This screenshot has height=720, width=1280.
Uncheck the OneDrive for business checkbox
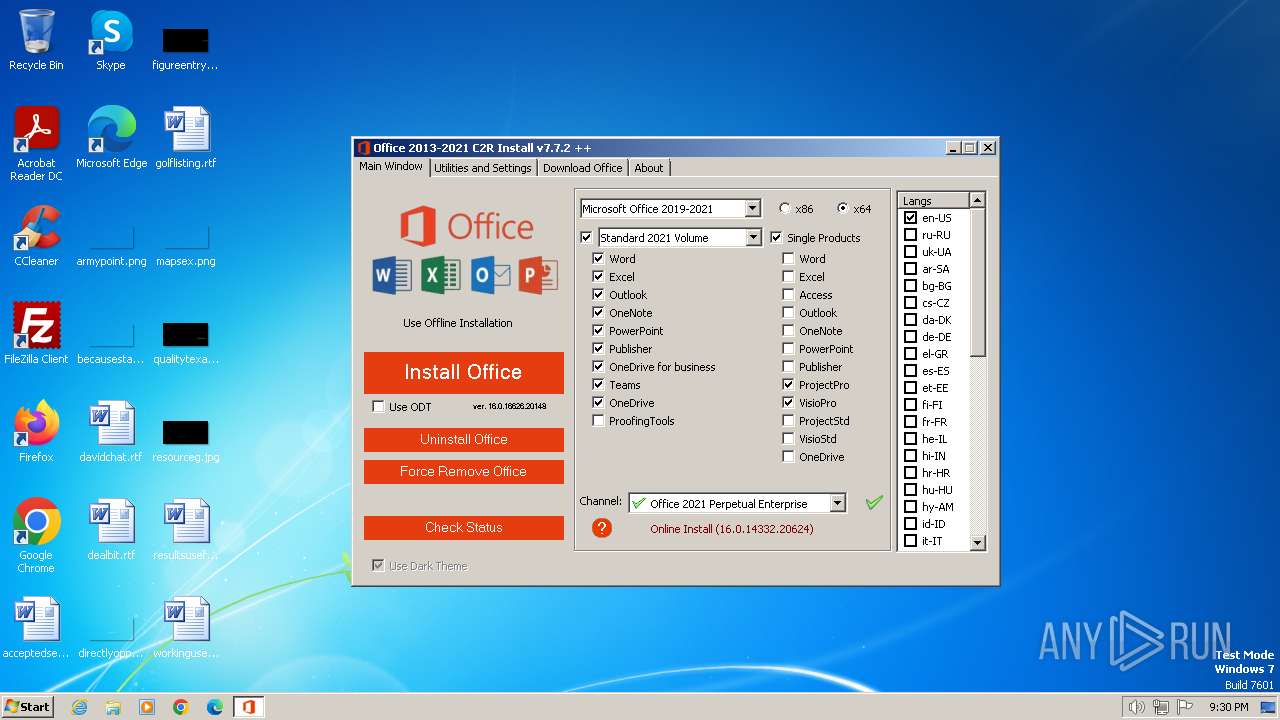(598, 367)
